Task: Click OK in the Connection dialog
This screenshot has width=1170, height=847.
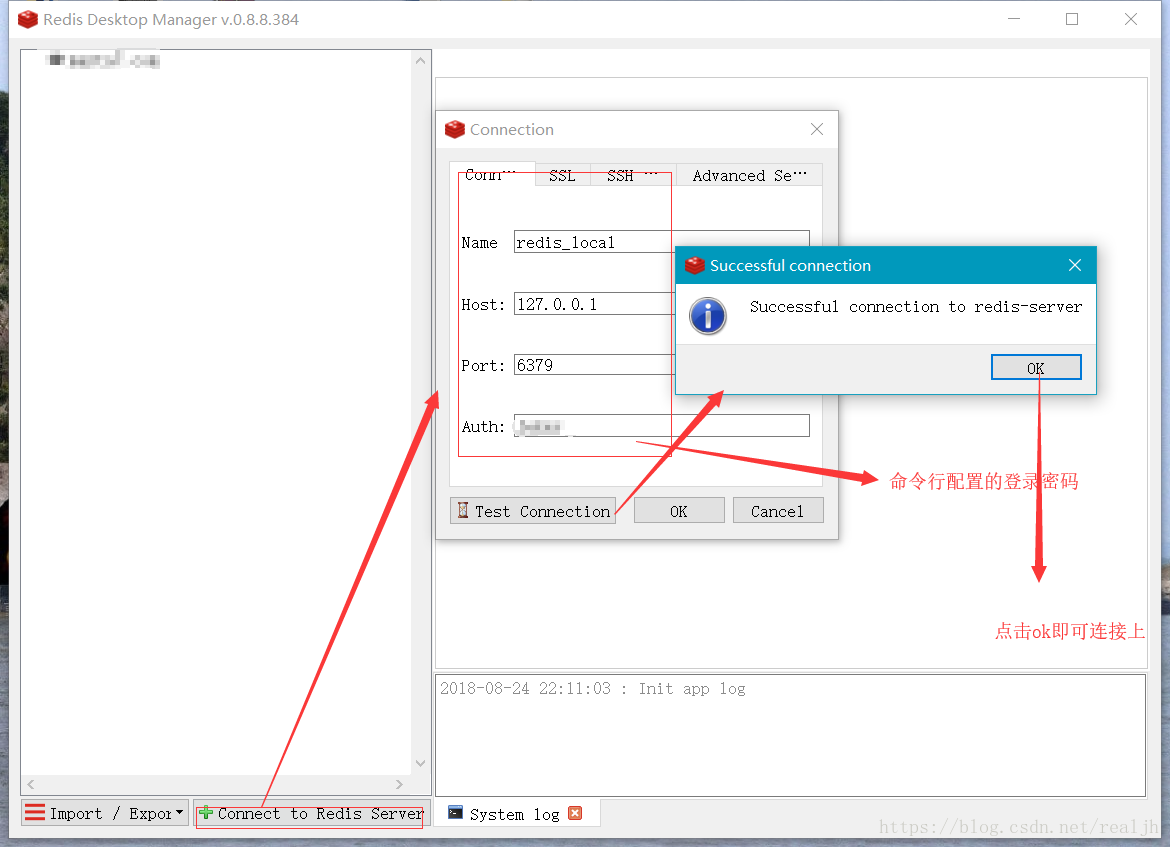Action: [679, 511]
